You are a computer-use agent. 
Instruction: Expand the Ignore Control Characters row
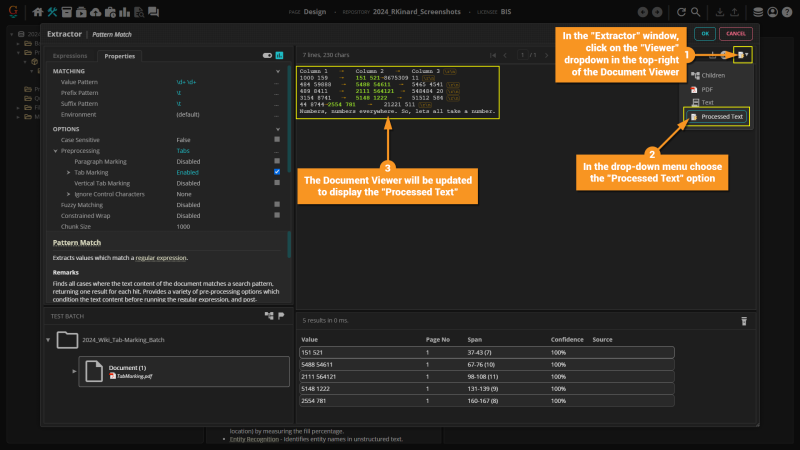[x=68, y=193]
